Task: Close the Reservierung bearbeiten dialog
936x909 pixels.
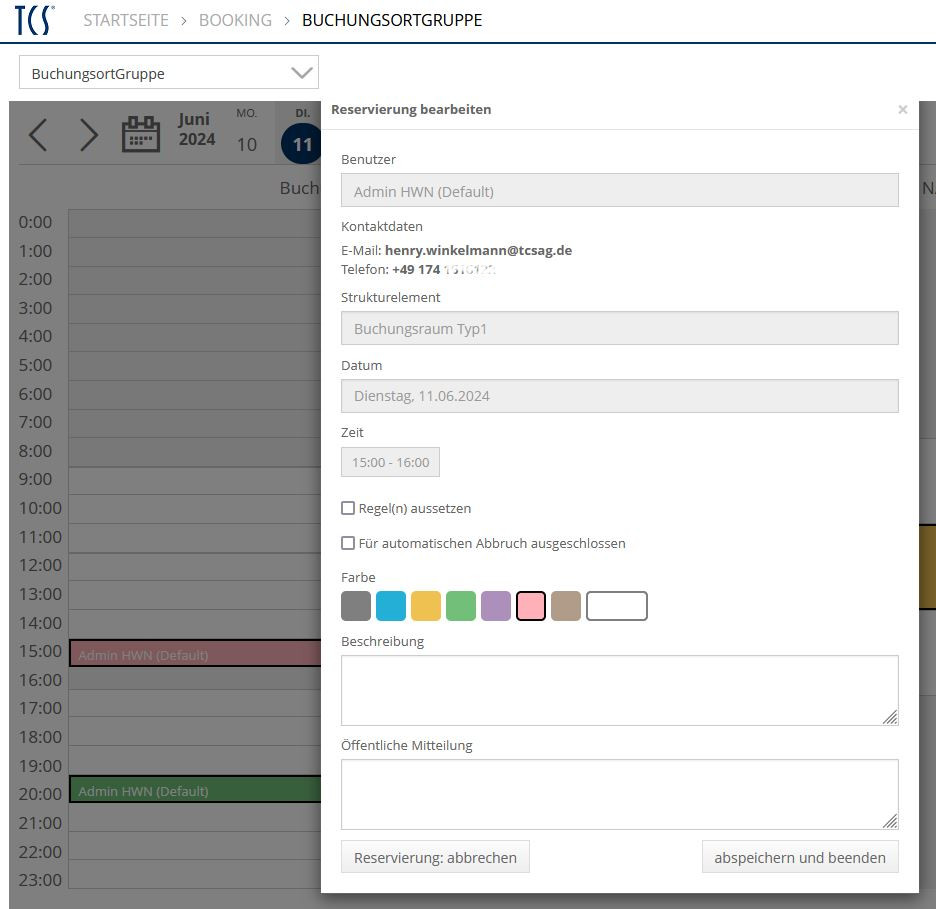Action: click(x=902, y=110)
